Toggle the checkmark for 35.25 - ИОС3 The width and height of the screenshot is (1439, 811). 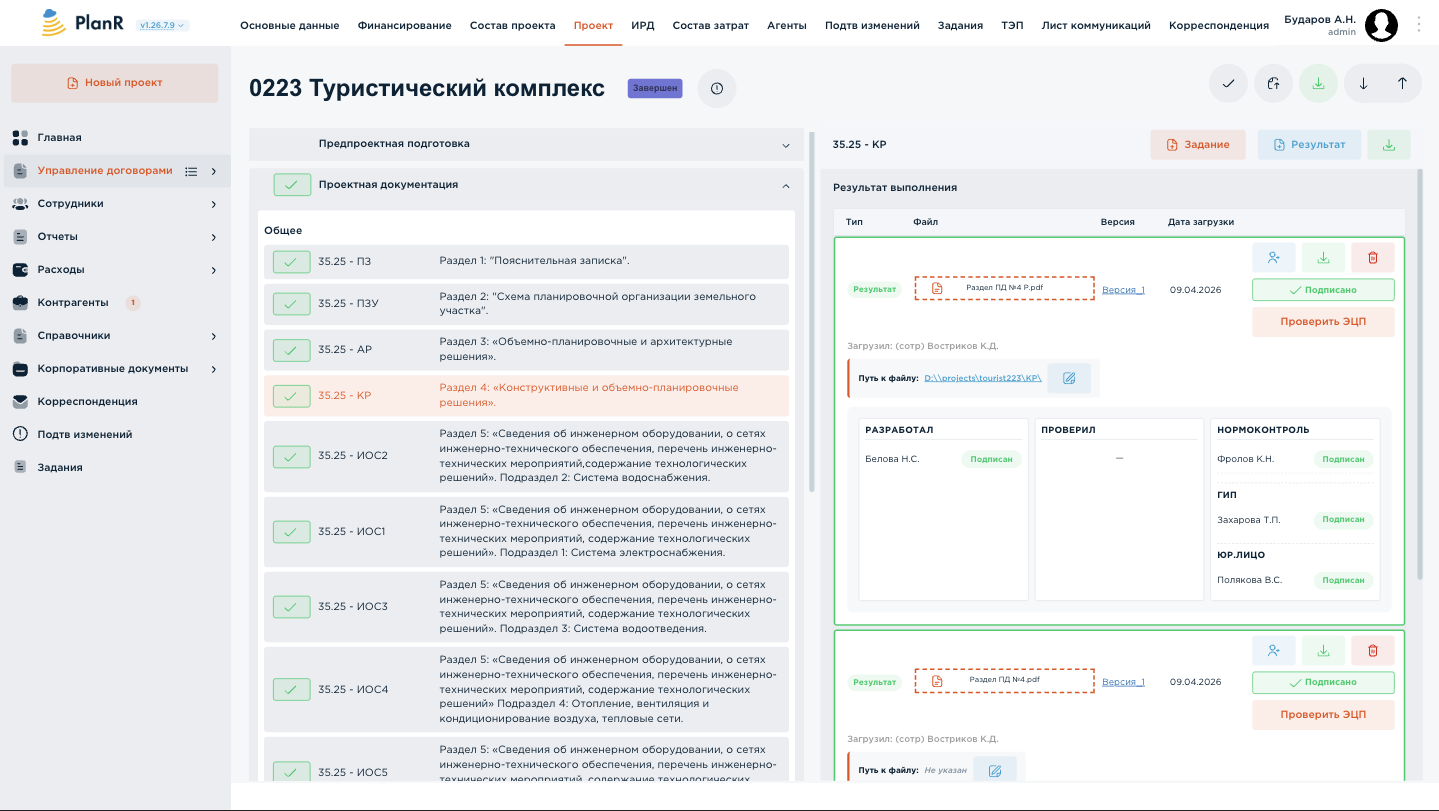pyautogui.click(x=292, y=607)
